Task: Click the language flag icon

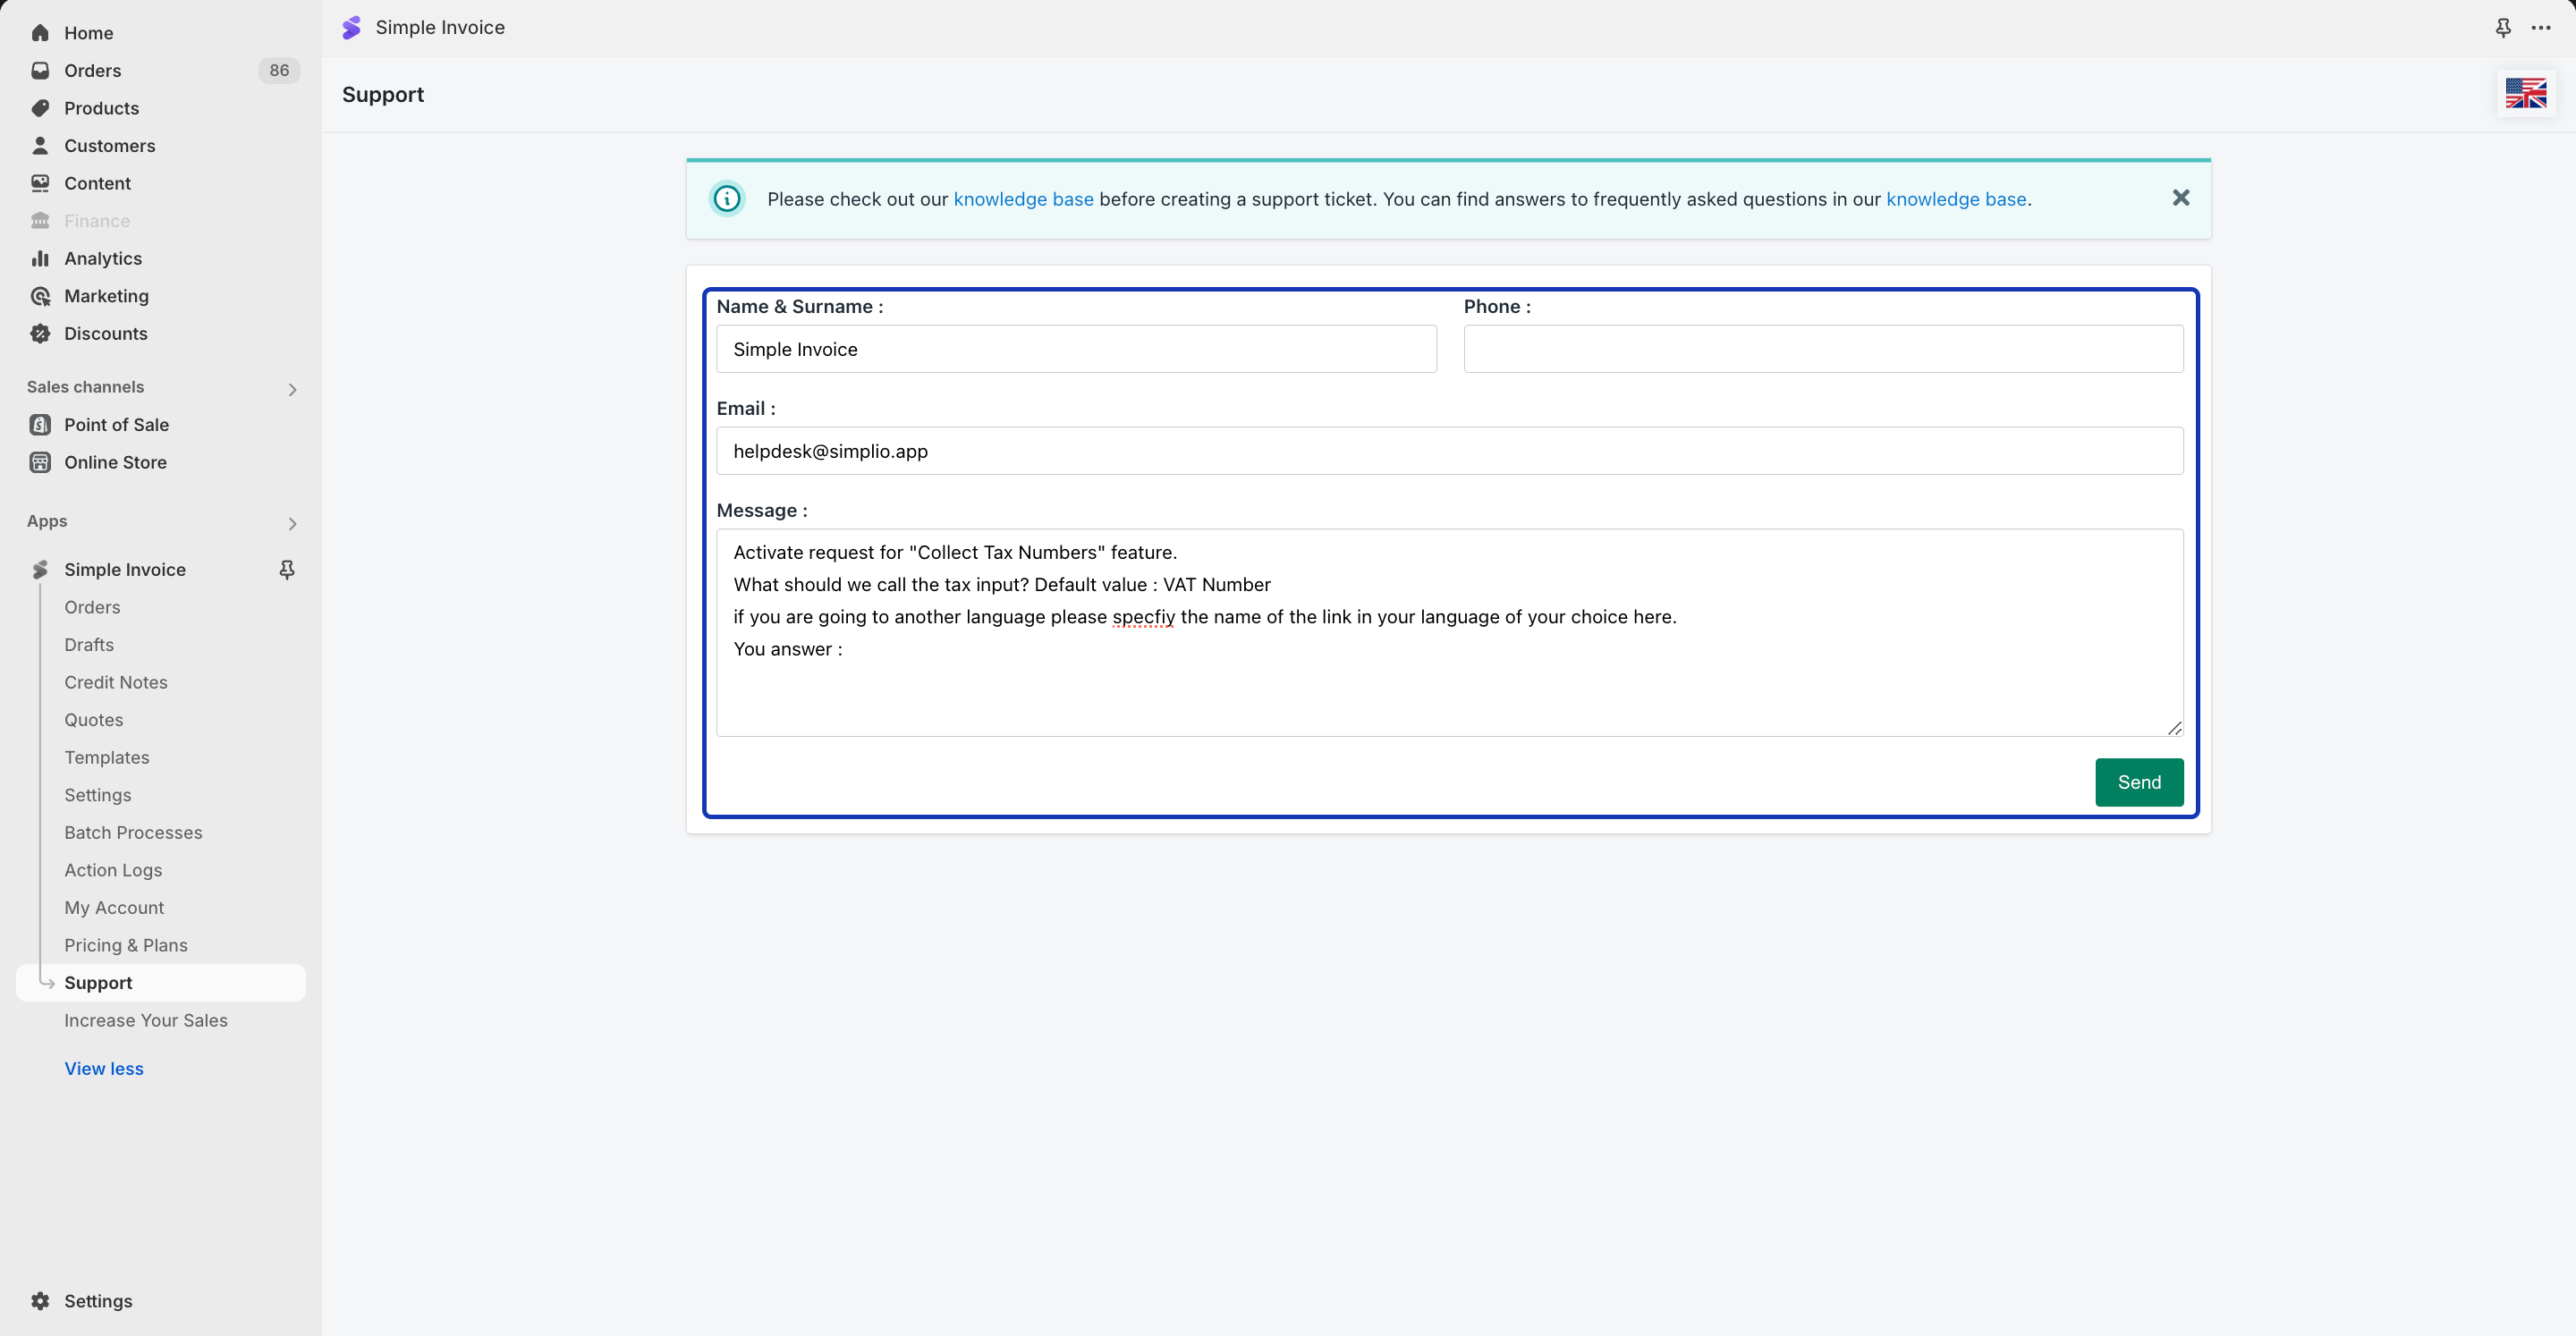Action: coord(2525,94)
